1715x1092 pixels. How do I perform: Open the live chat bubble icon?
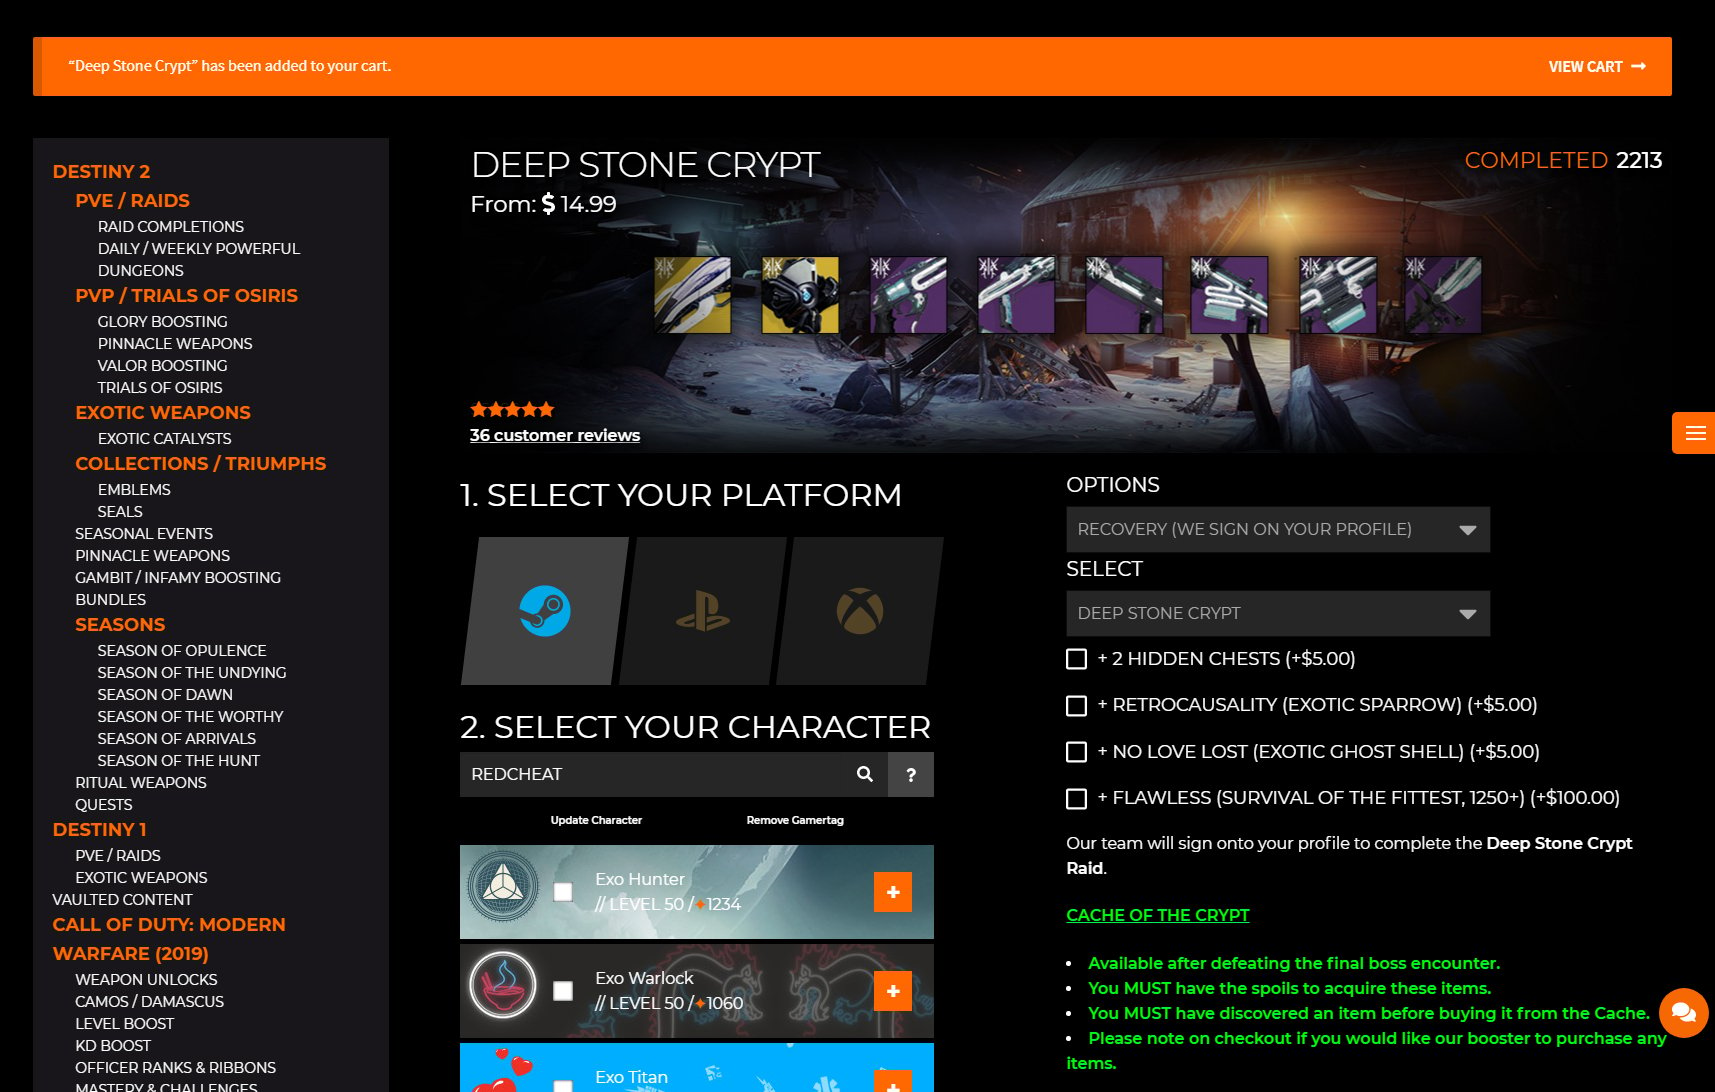(1684, 1013)
